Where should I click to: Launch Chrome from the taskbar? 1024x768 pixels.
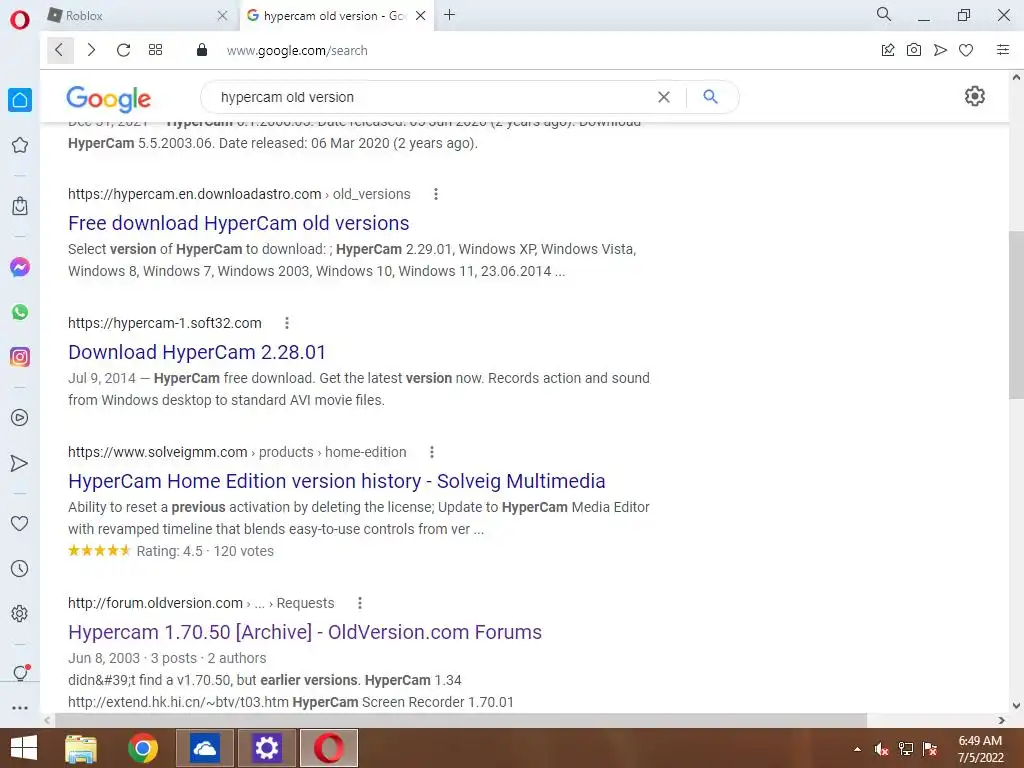pos(143,748)
